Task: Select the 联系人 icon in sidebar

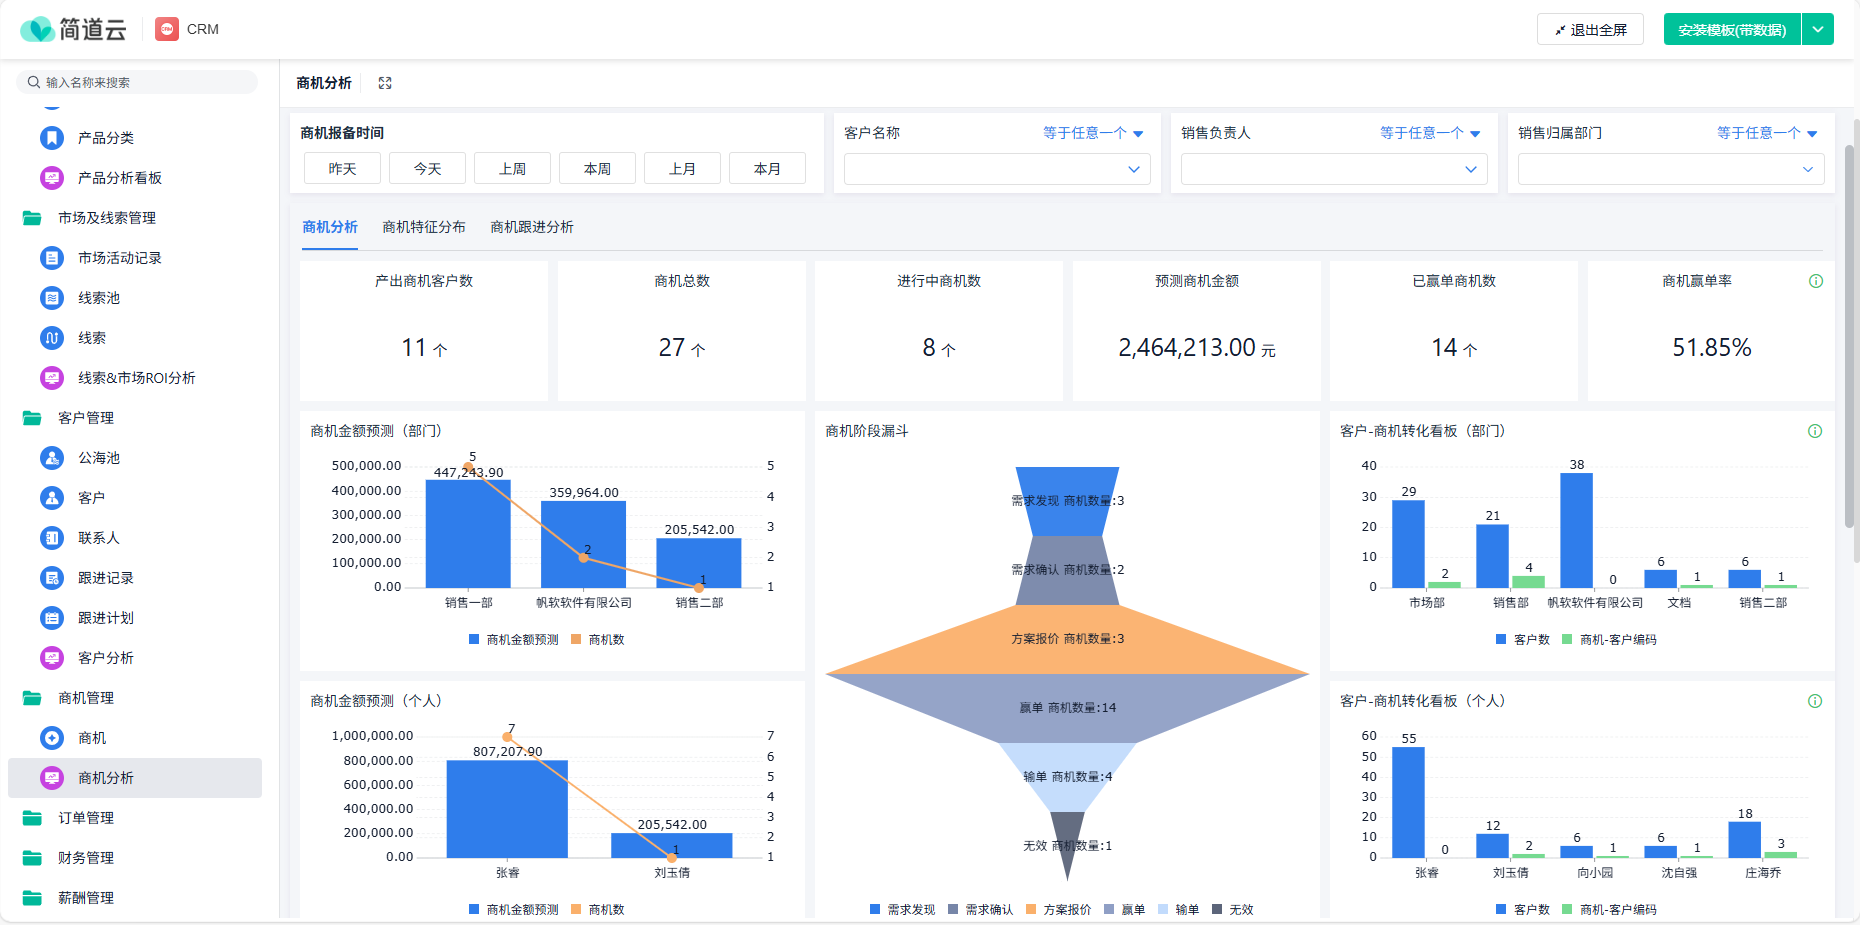Action: pos(52,538)
